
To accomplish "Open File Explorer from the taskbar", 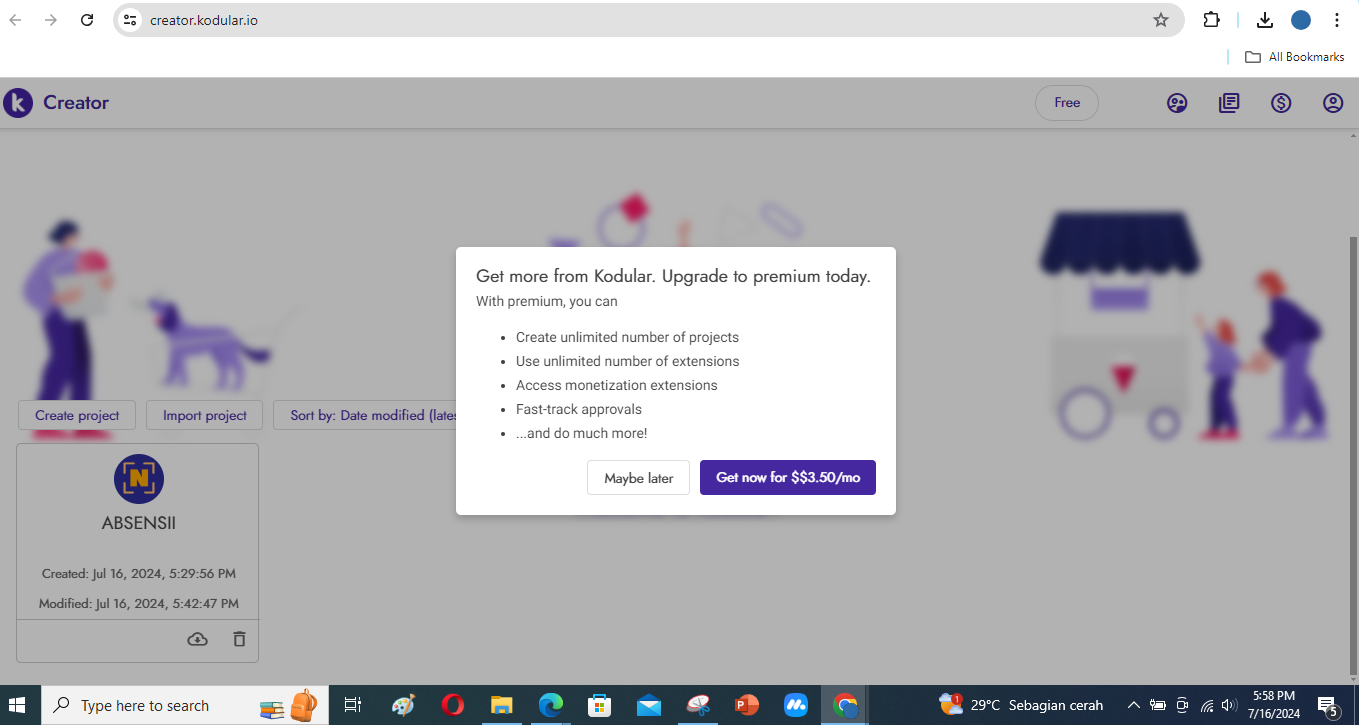I will (x=501, y=705).
